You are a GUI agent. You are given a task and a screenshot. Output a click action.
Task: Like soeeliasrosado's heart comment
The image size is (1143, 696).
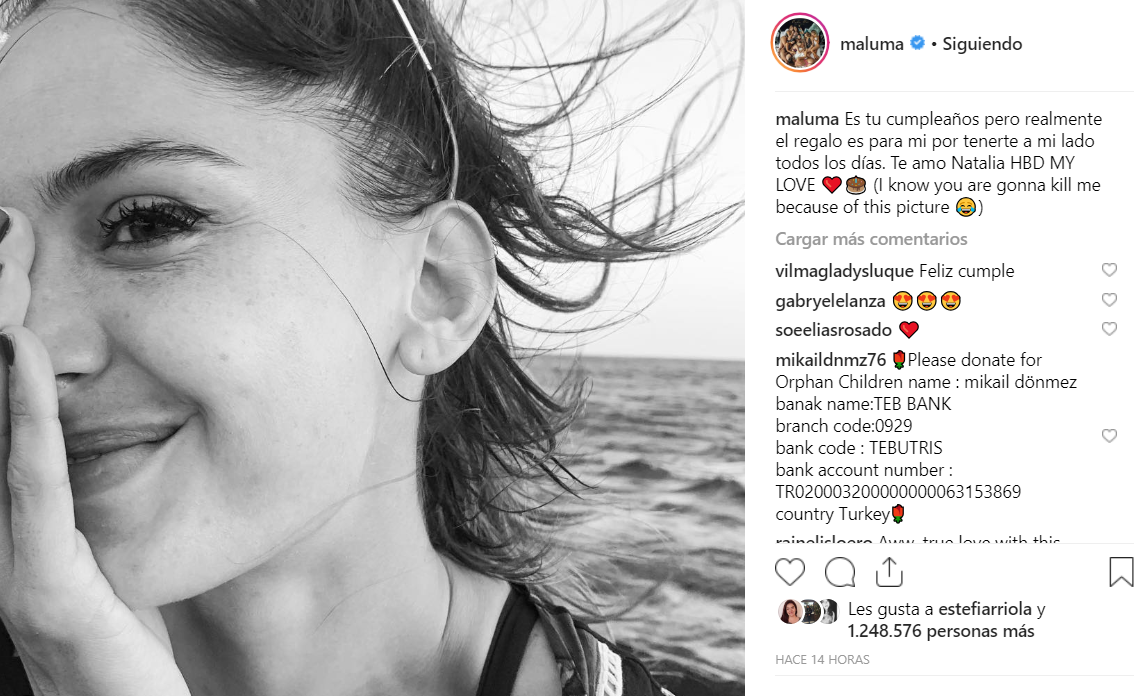point(1108,329)
